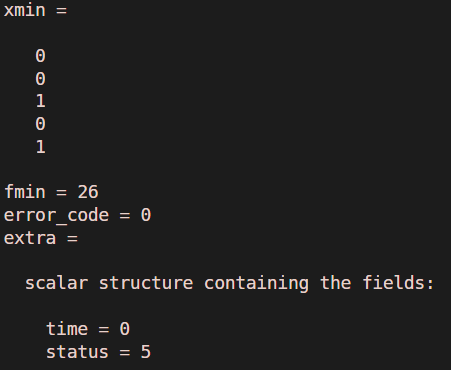Click the equals sign after xmin
Screen dimensions: 451x370
(62, 11)
